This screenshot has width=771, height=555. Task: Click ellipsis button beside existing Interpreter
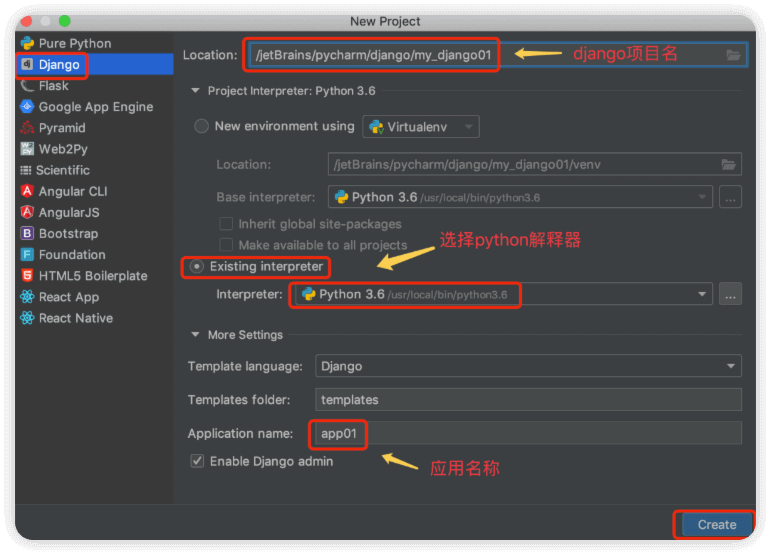pos(730,294)
